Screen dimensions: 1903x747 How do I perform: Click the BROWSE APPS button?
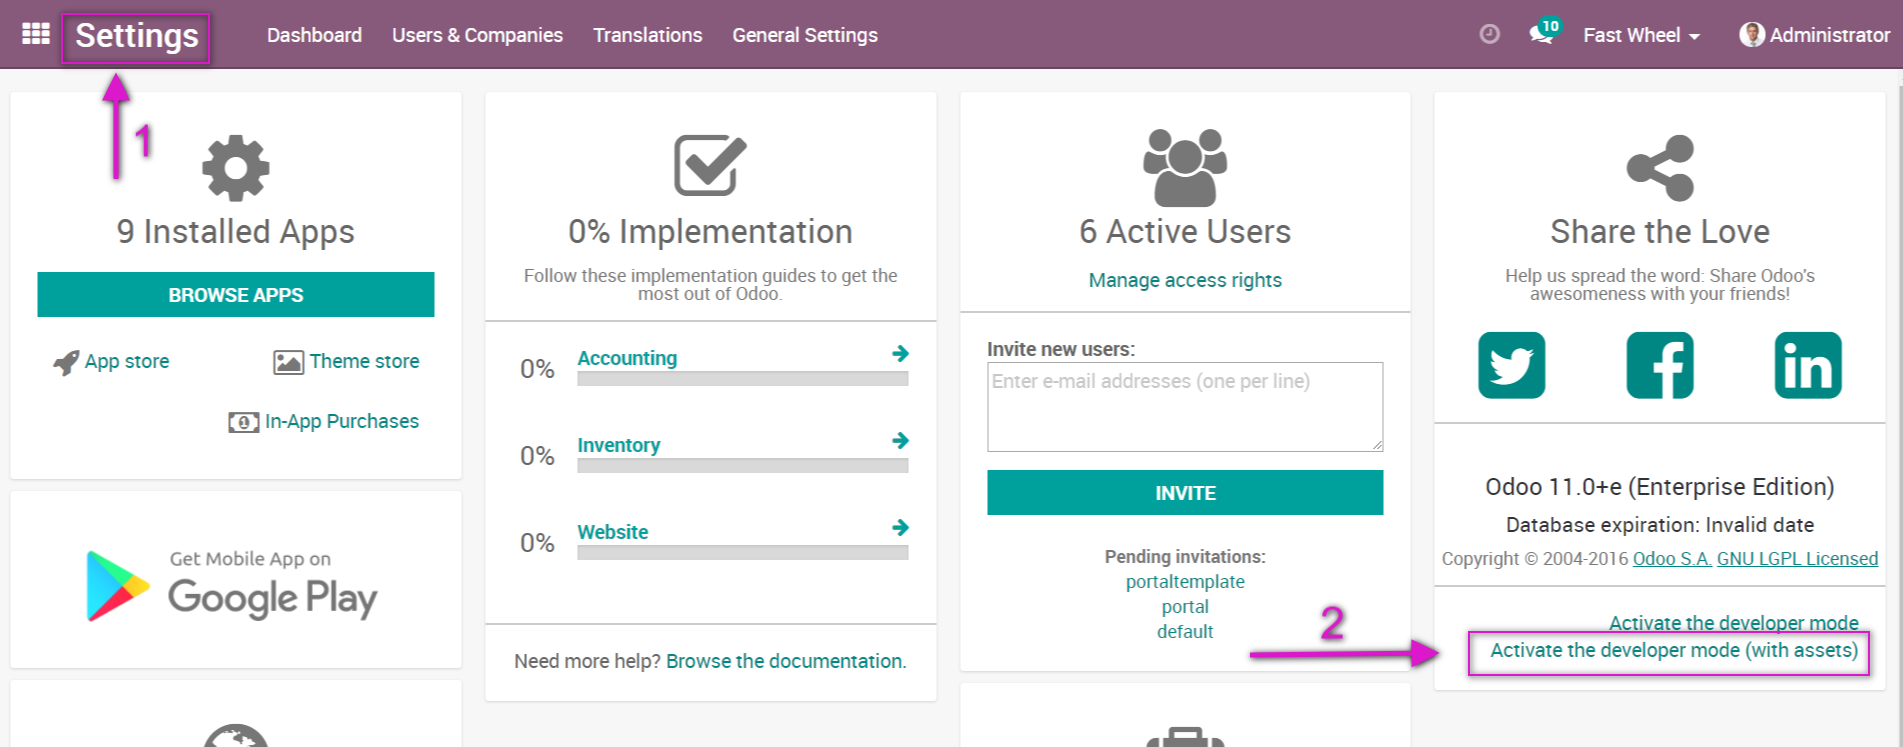point(236,295)
